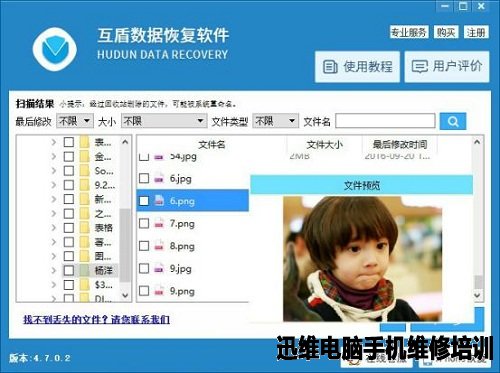Check the $3... folder checkbox

(x=69, y=285)
